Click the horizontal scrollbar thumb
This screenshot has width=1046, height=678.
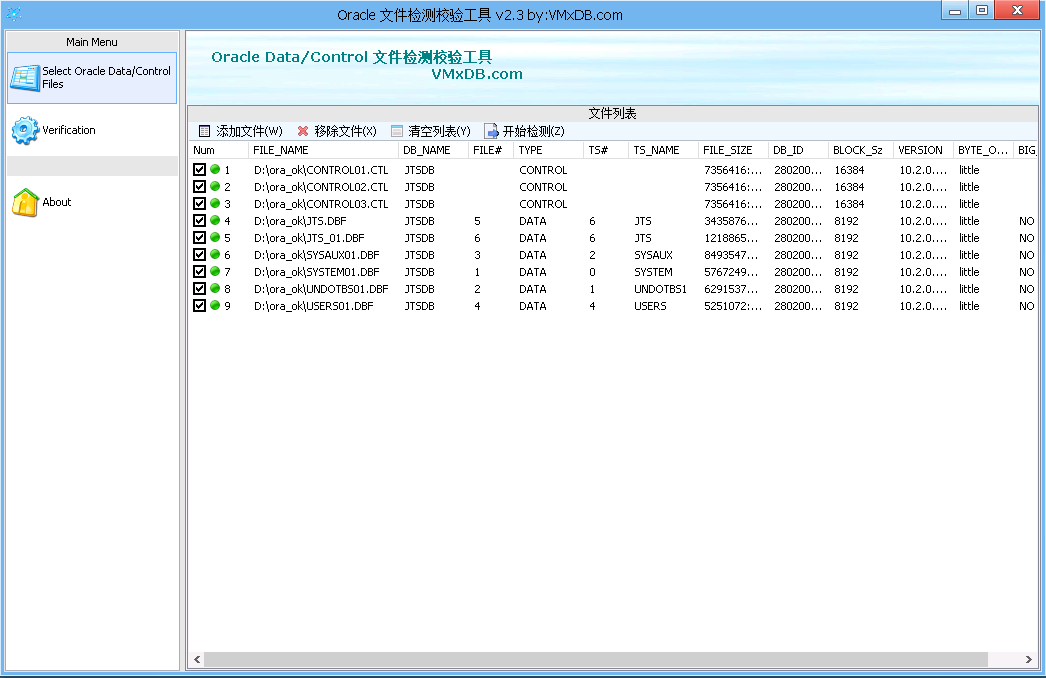click(596, 659)
